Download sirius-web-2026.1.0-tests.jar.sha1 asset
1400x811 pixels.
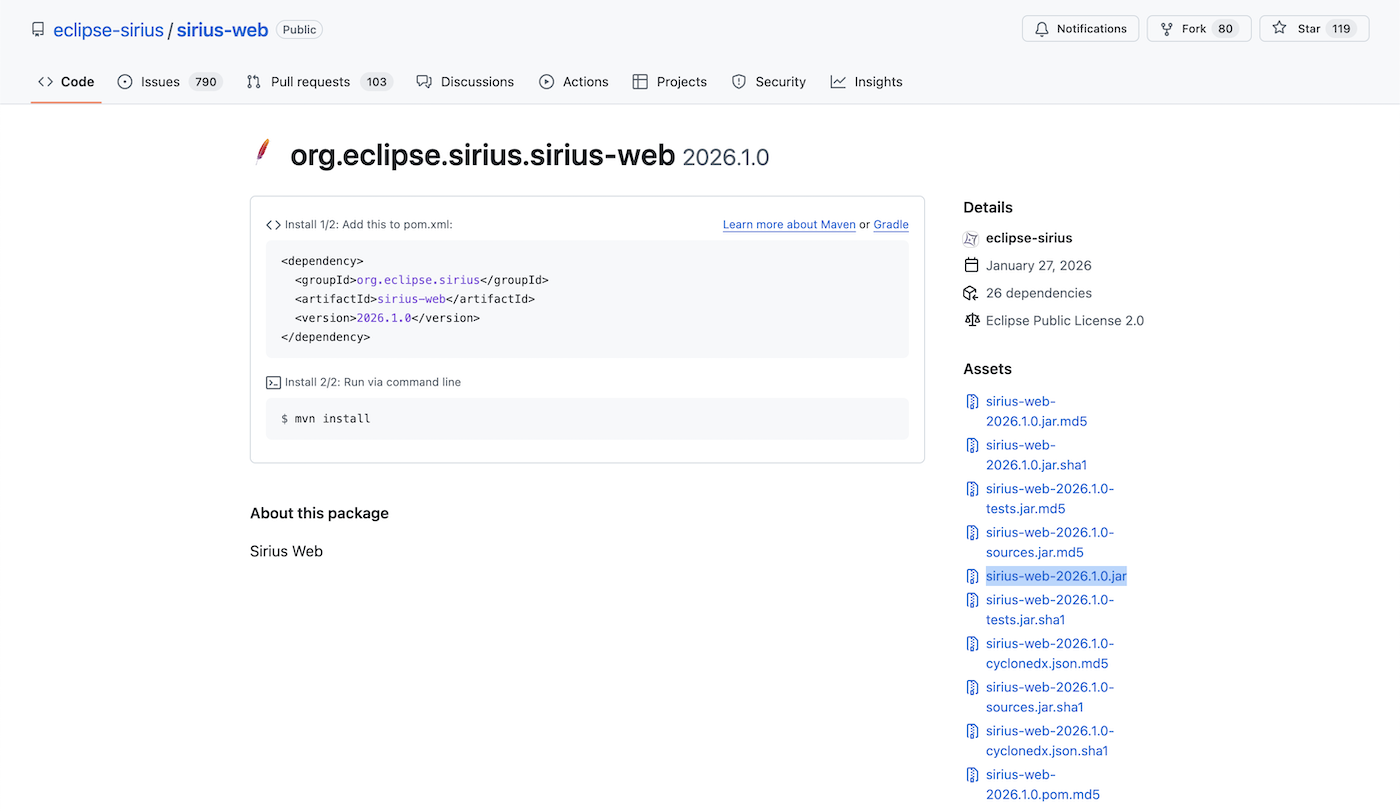(x=1050, y=610)
